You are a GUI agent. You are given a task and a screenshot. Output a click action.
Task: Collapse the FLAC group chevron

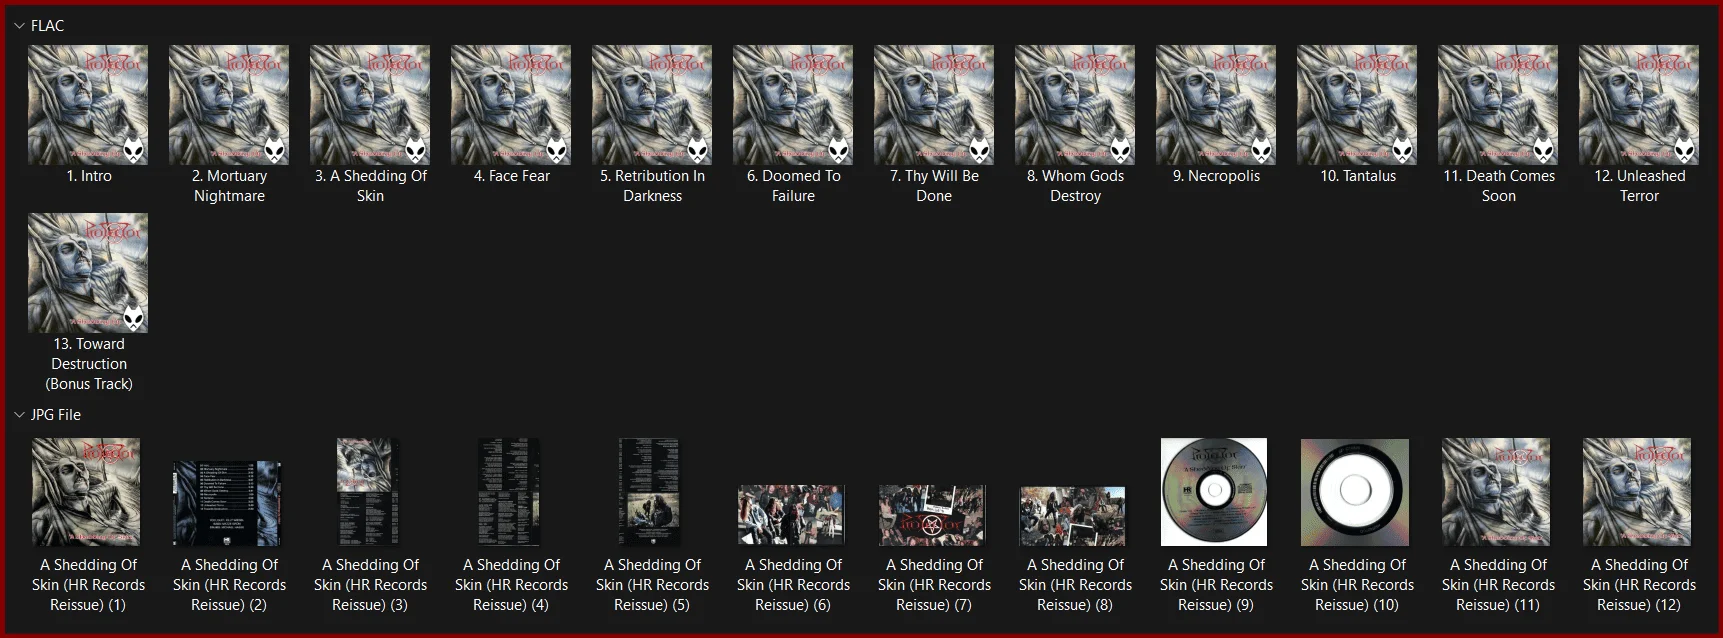19,26
